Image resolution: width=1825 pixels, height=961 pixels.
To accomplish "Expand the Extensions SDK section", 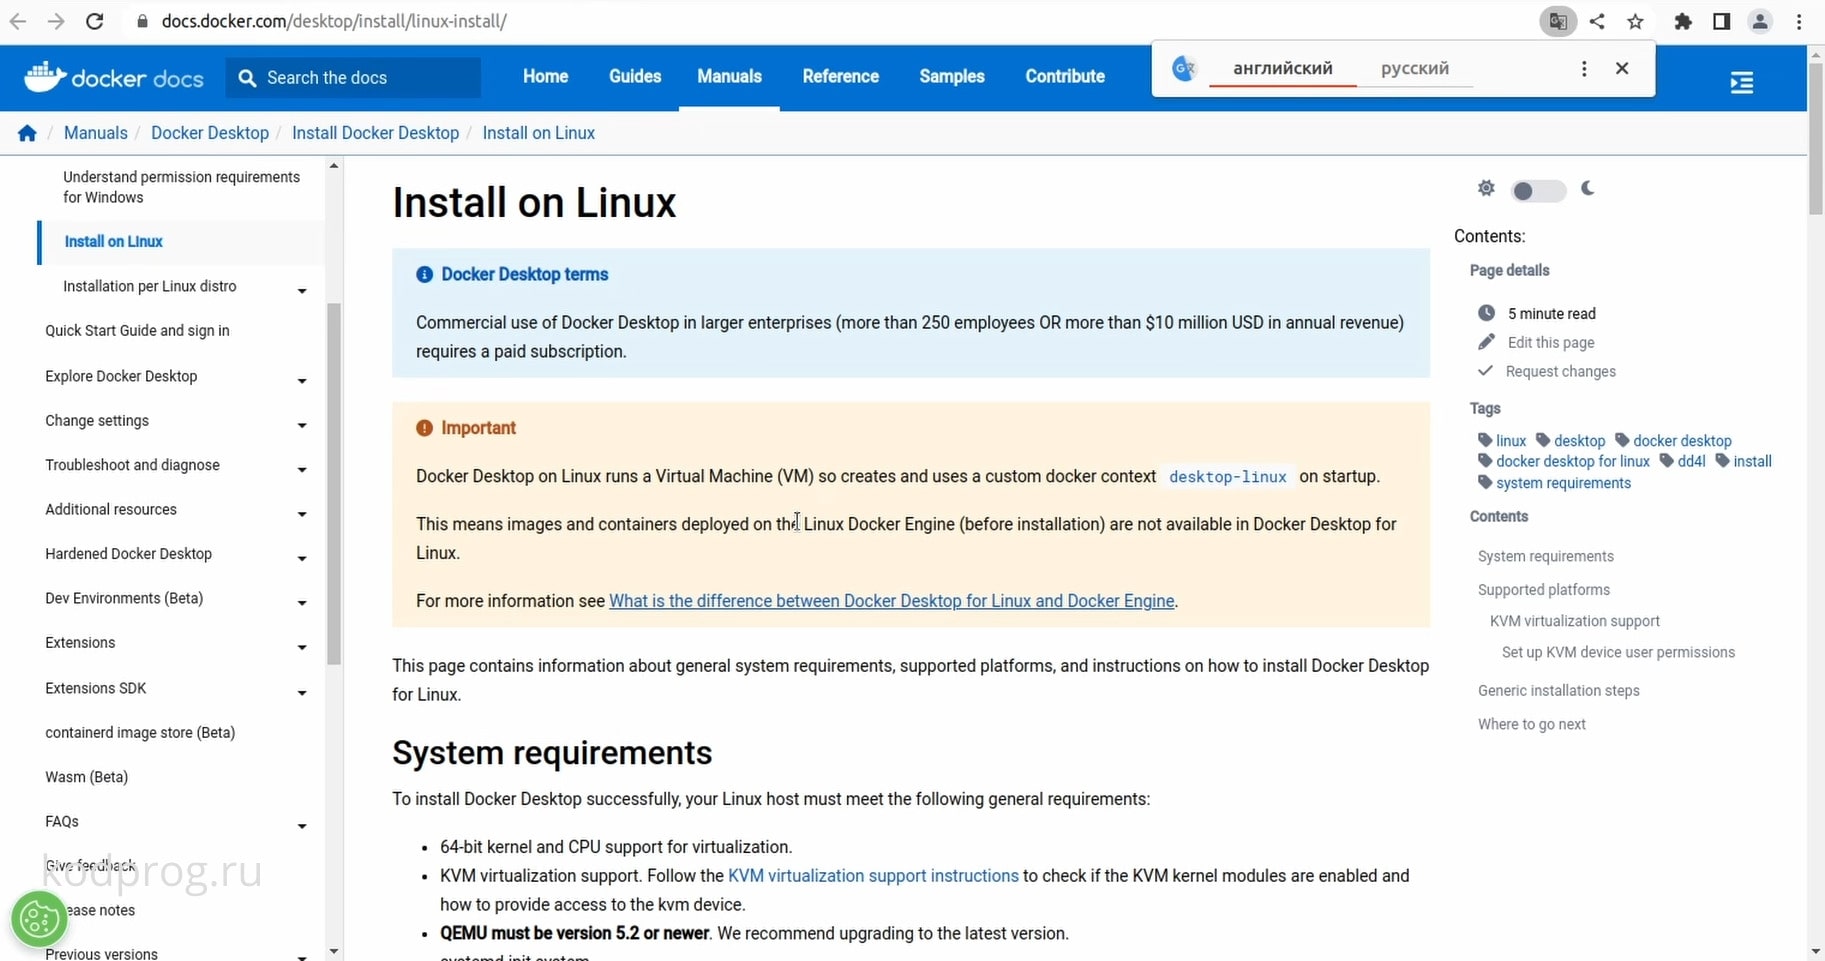I will click(x=301, y=693).
